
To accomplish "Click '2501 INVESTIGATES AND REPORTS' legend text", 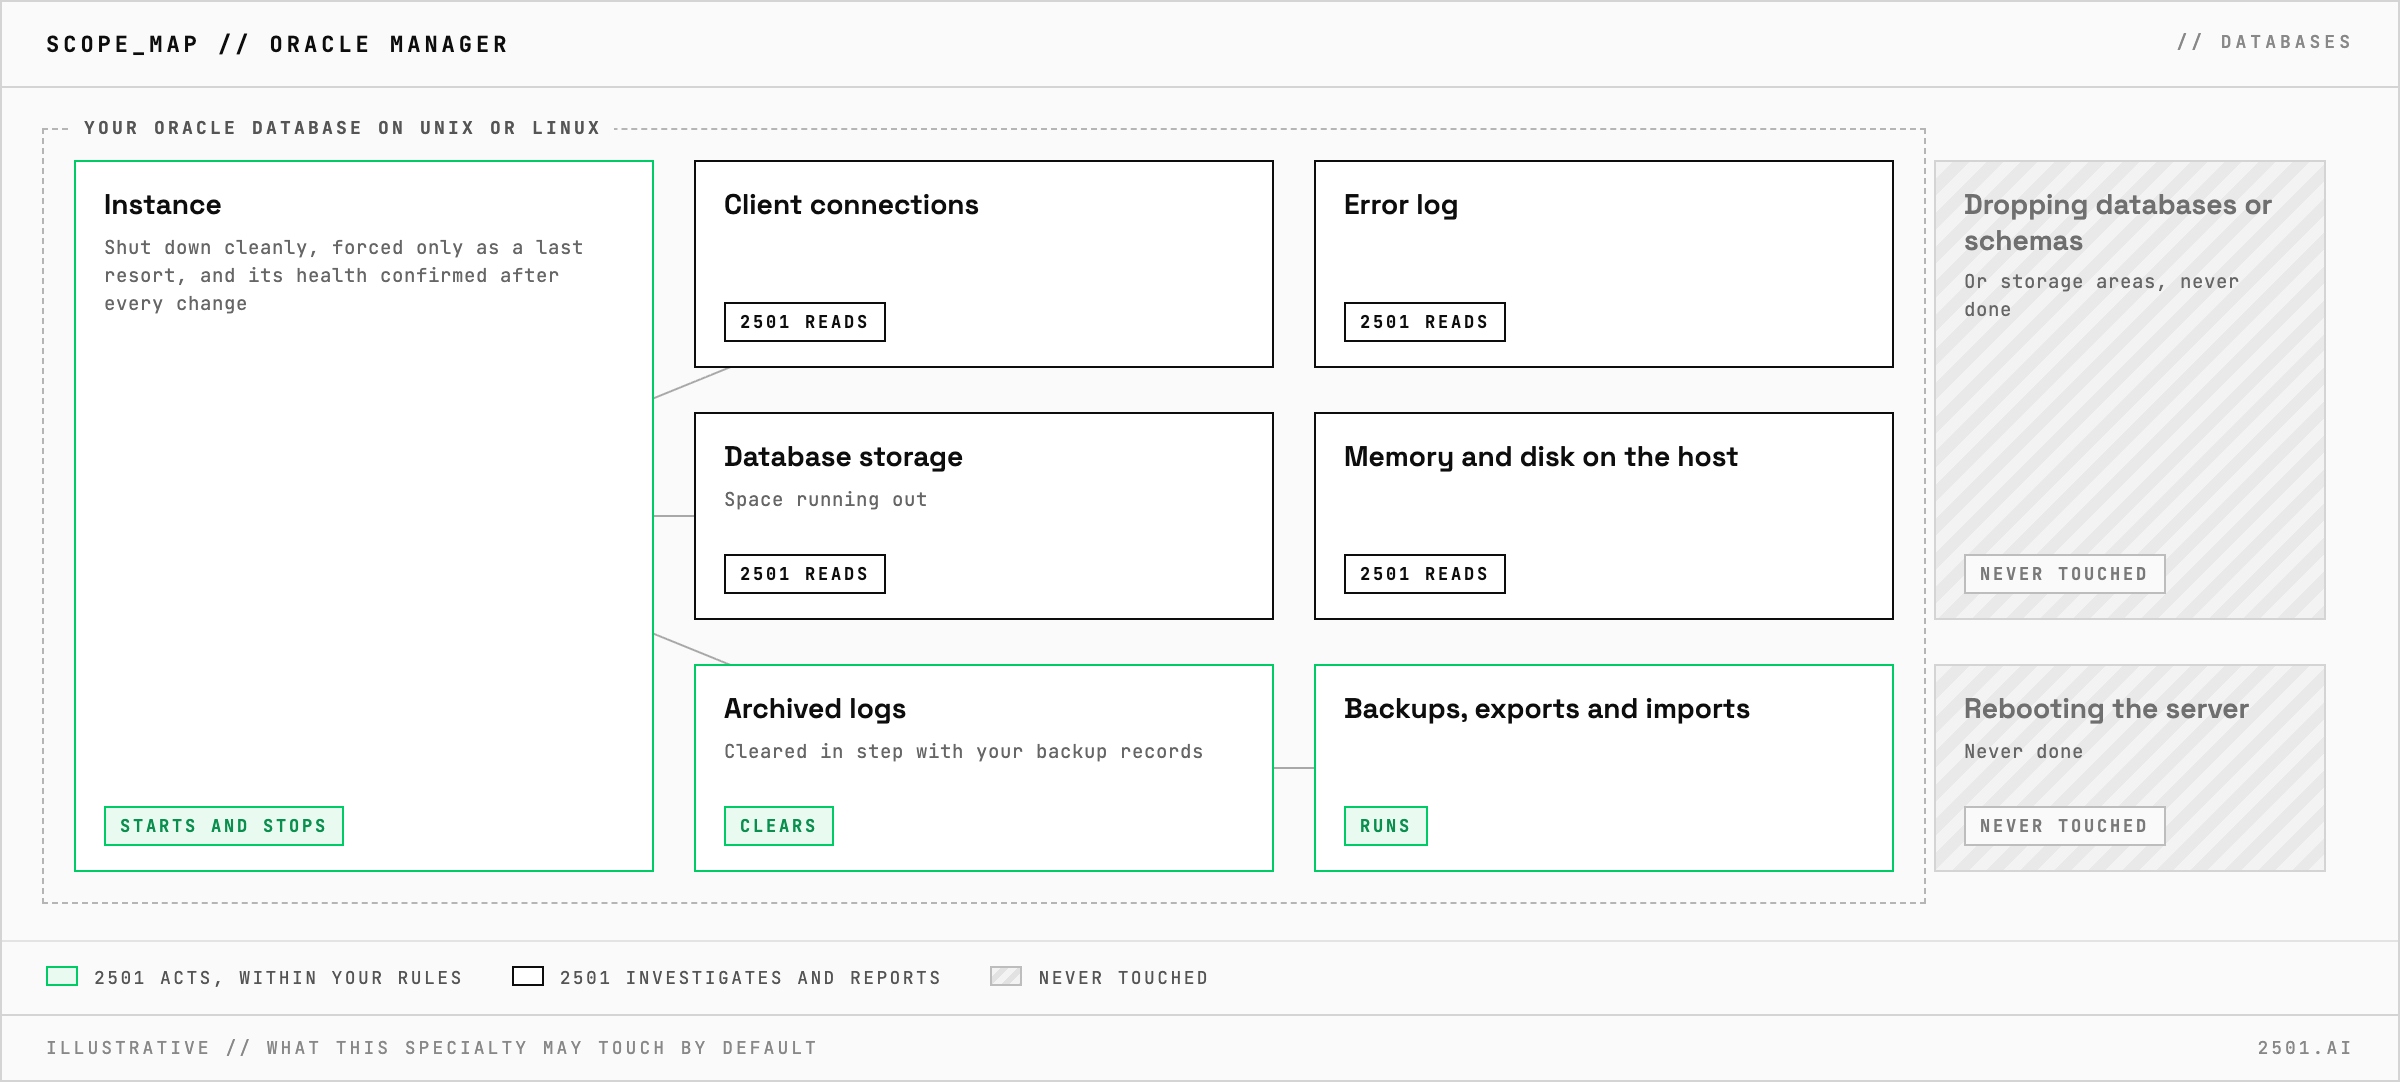I will [x=751, y=977].
